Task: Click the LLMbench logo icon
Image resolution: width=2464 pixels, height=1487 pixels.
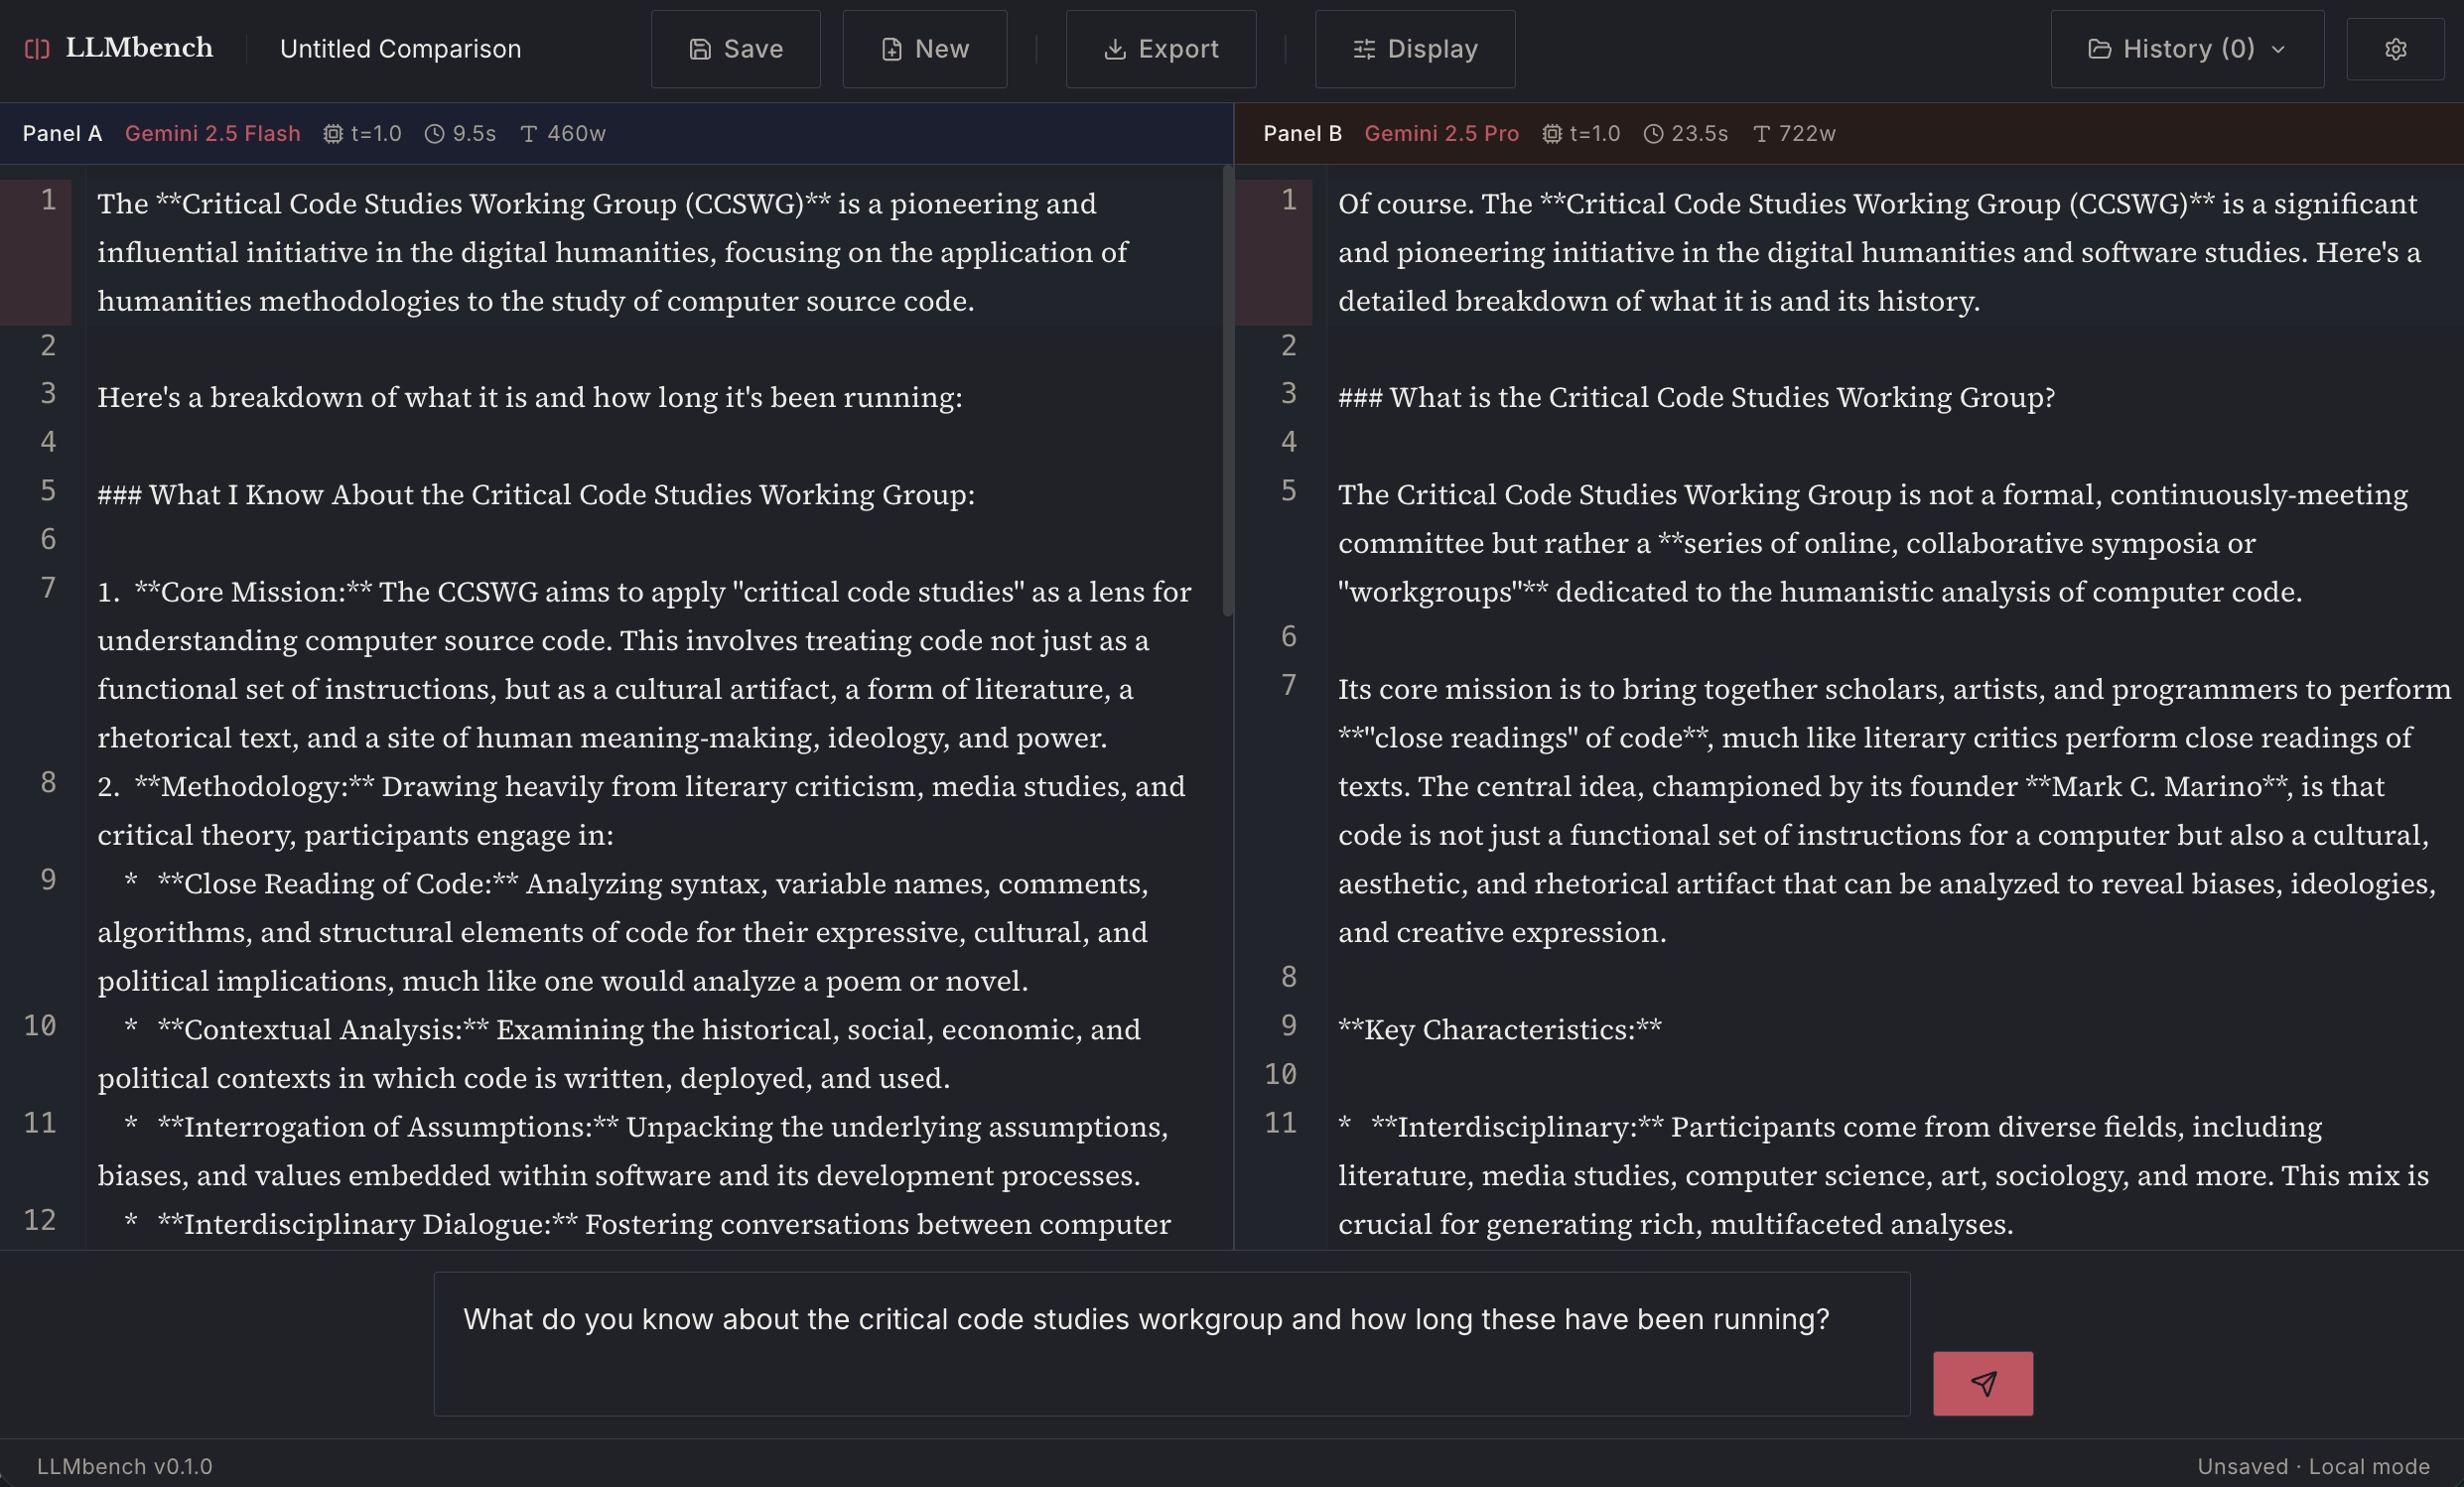Action: coord(37,49)
